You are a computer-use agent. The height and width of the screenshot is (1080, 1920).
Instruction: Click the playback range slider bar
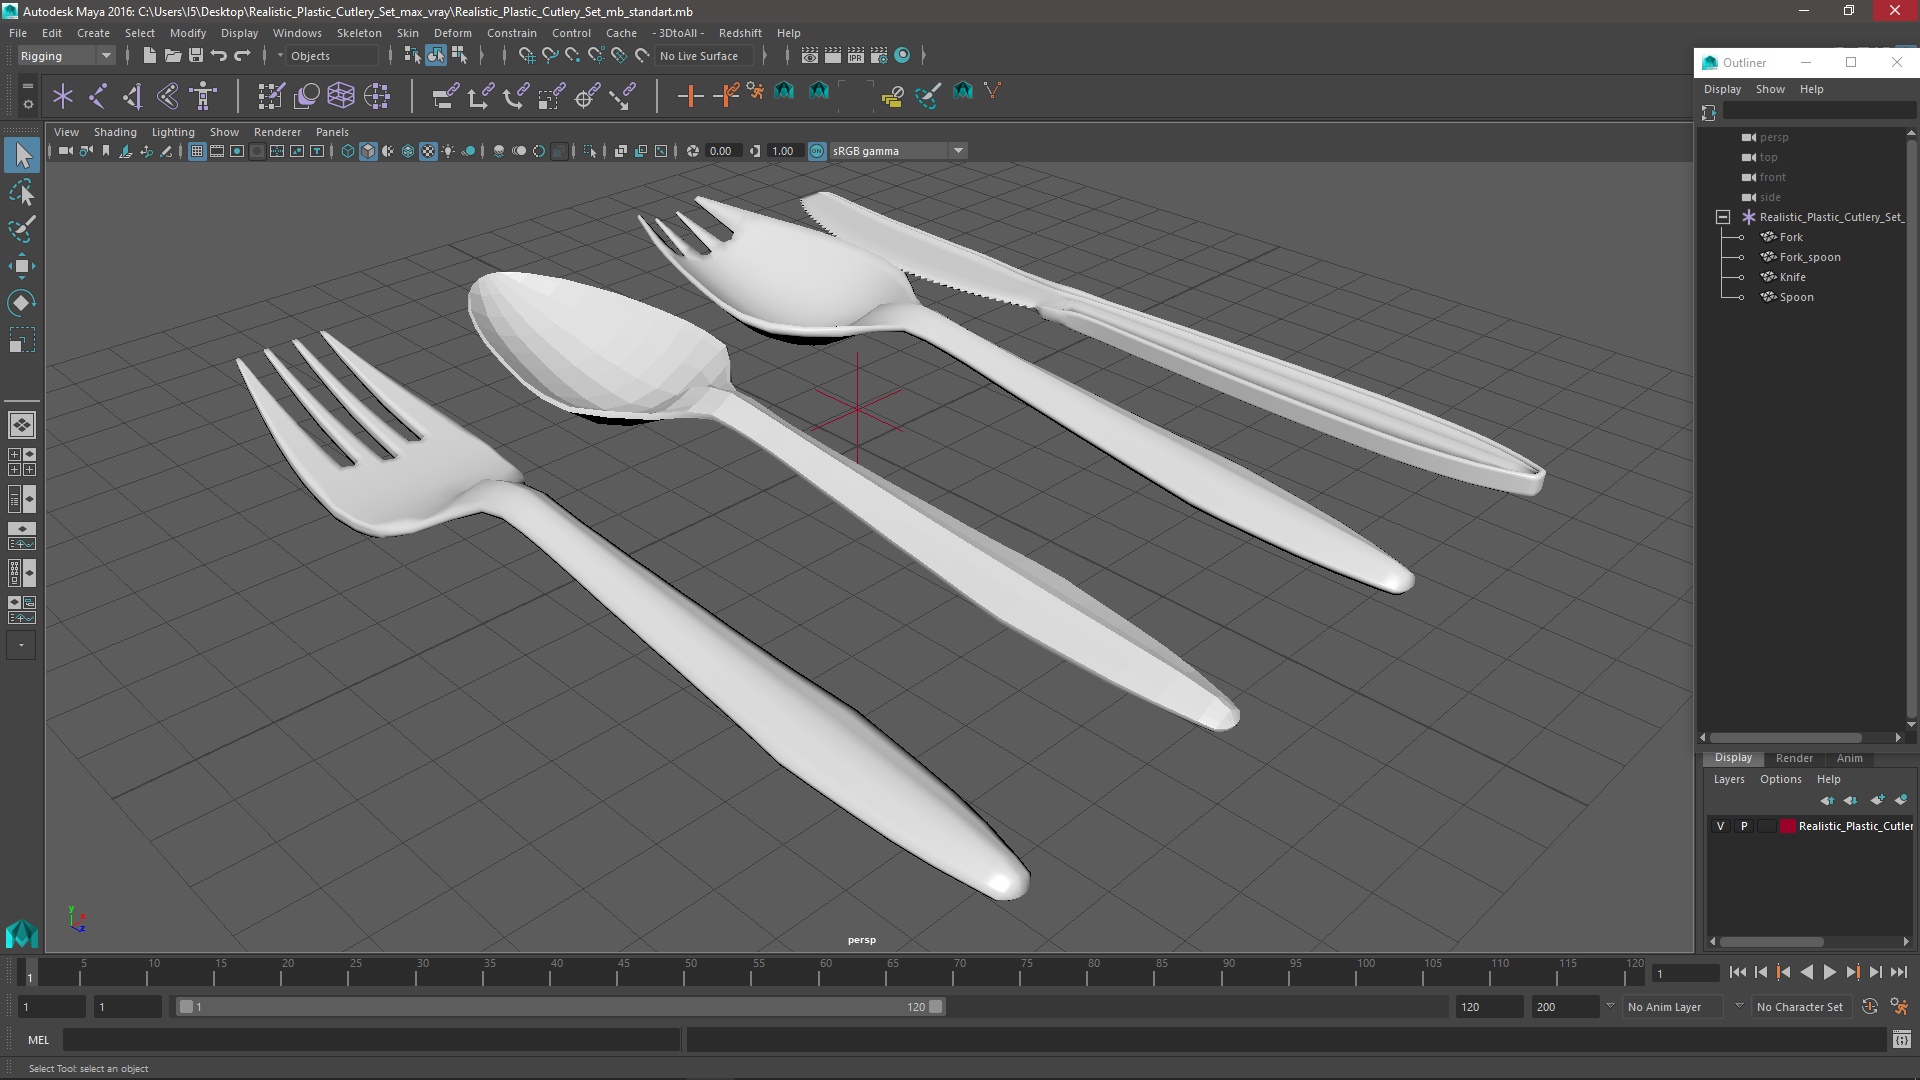(560, 1007)
